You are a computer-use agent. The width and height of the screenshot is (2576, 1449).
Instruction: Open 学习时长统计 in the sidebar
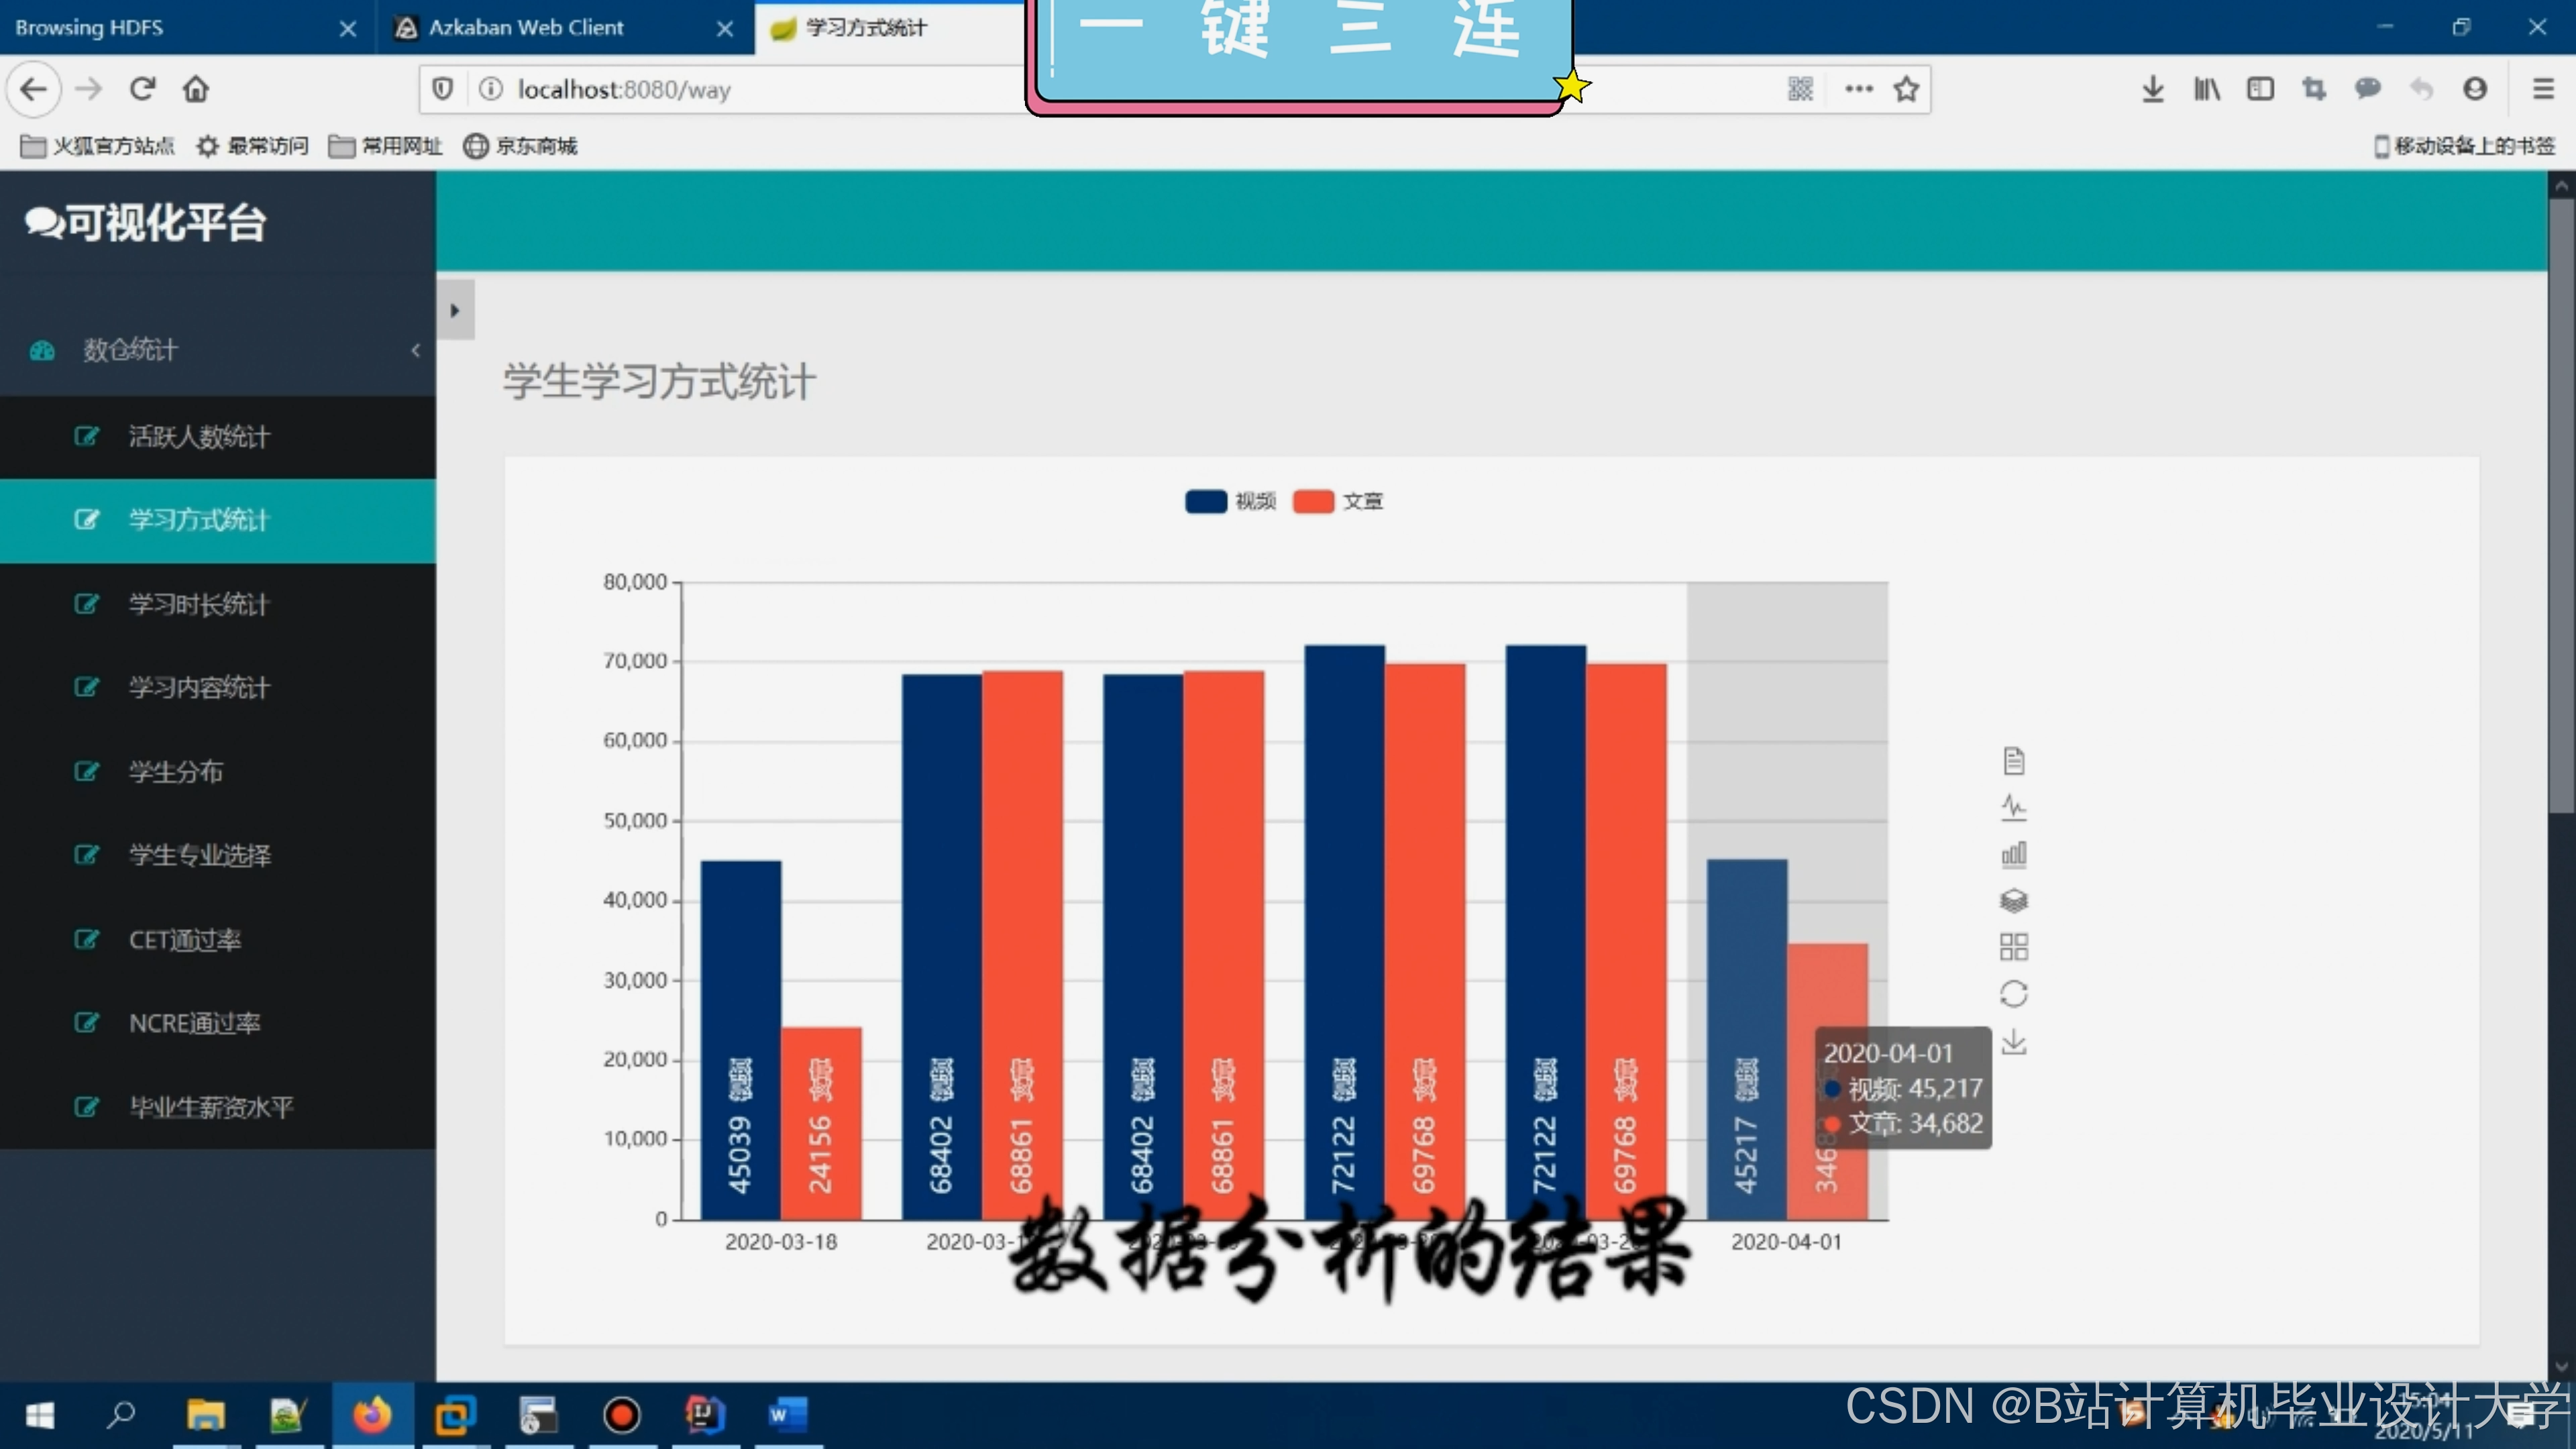[198, 604]
